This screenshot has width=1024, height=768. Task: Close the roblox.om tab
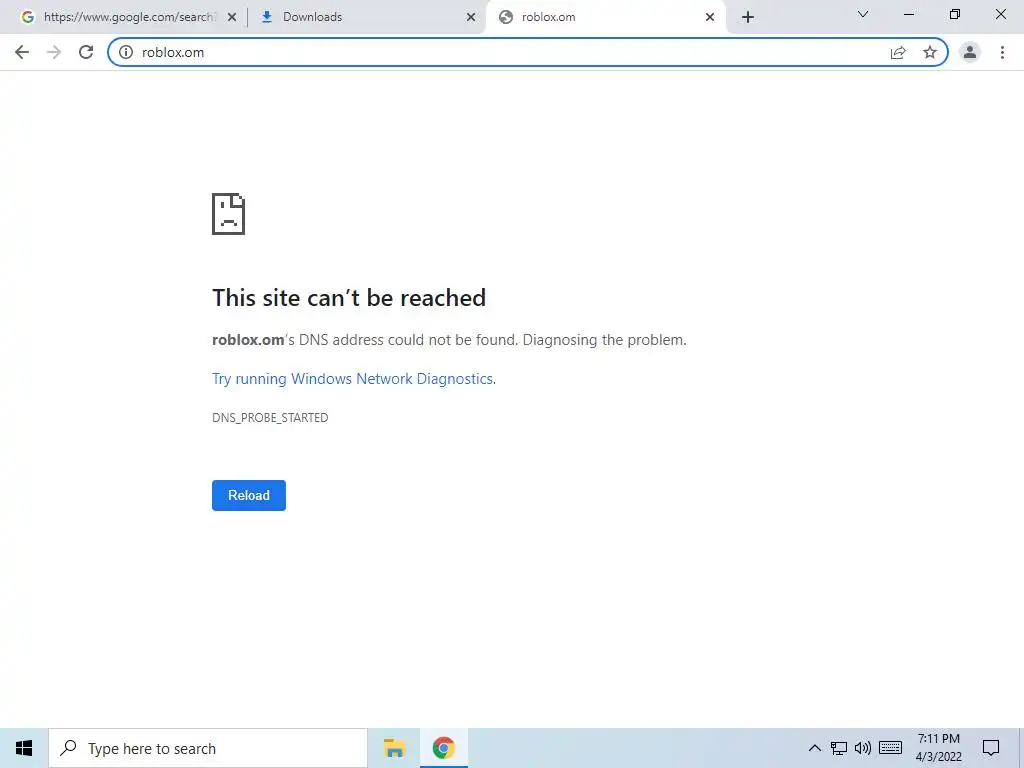(710, 17)
